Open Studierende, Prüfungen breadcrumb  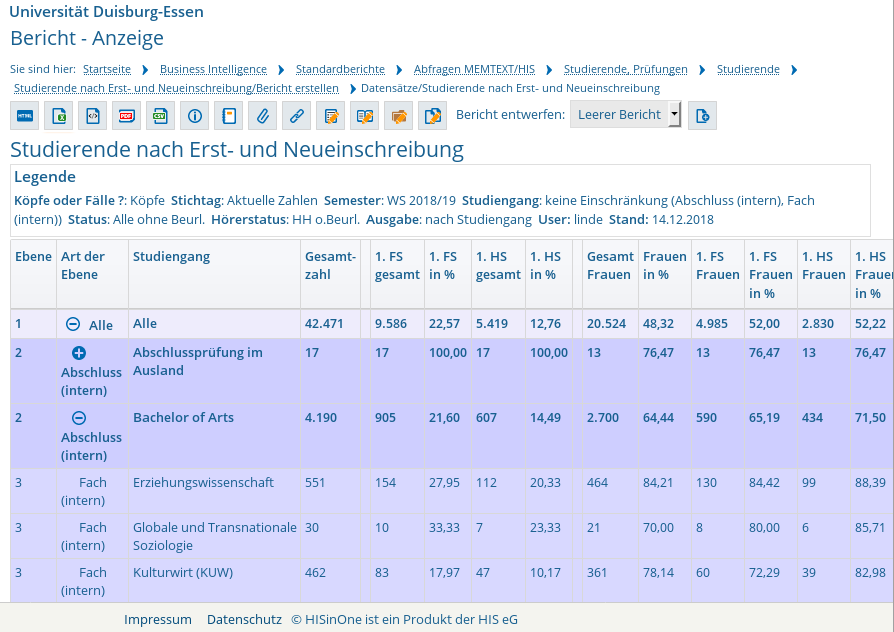(x=625, y=69)
